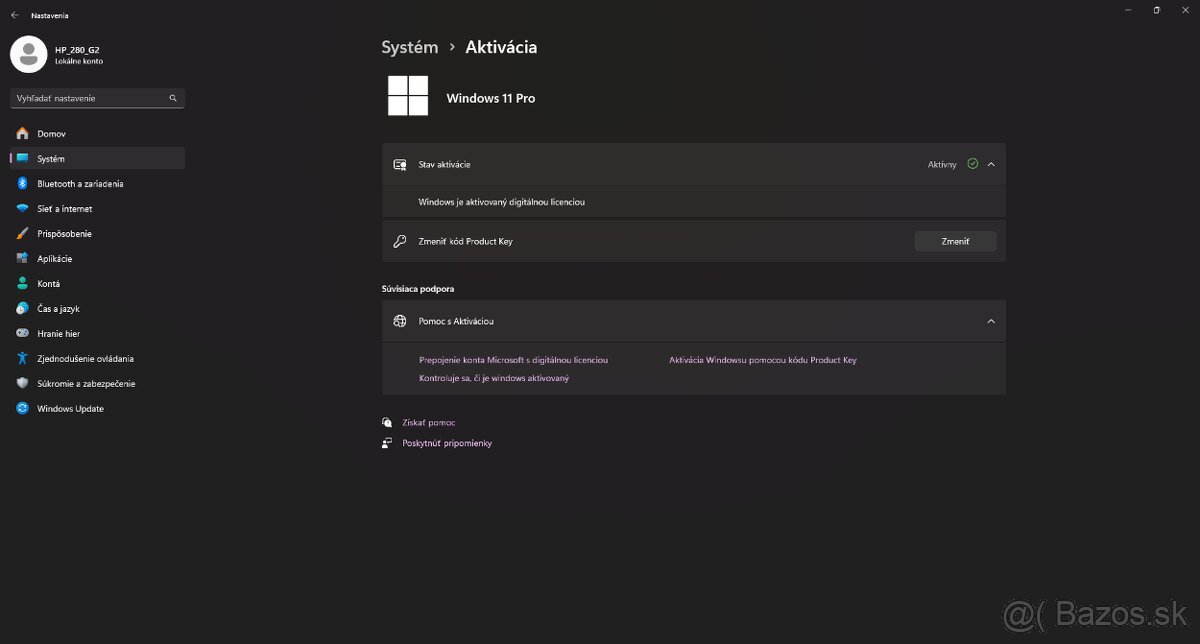
Task: Open Bluetooth a zariadenia via its icon
Action: point(22,183)
